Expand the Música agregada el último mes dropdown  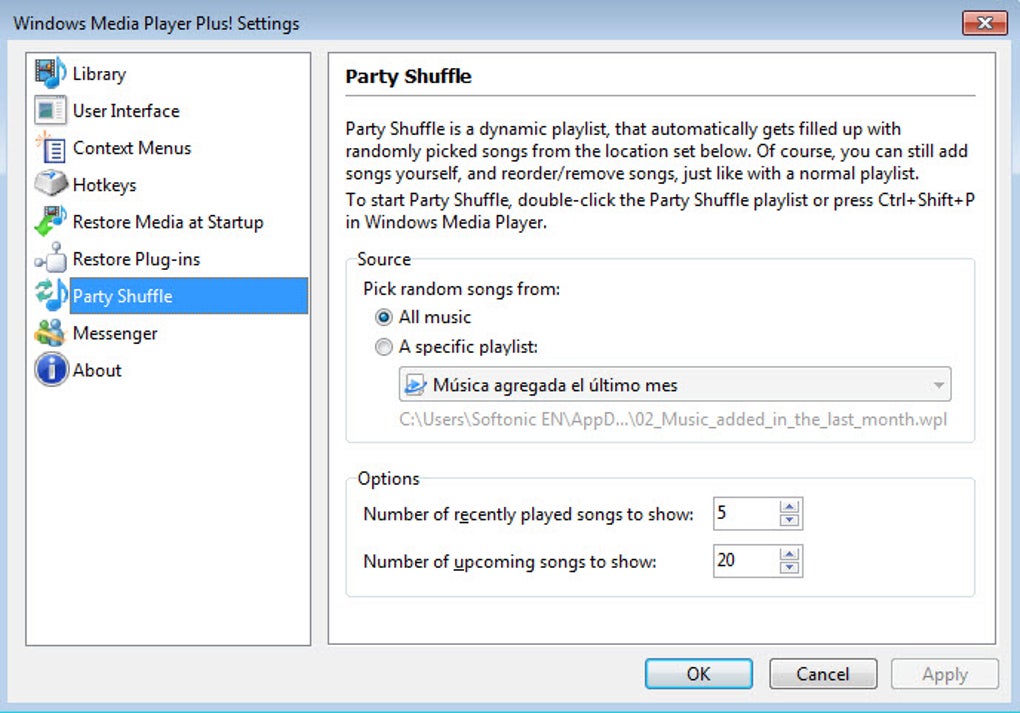pos(675,384)
